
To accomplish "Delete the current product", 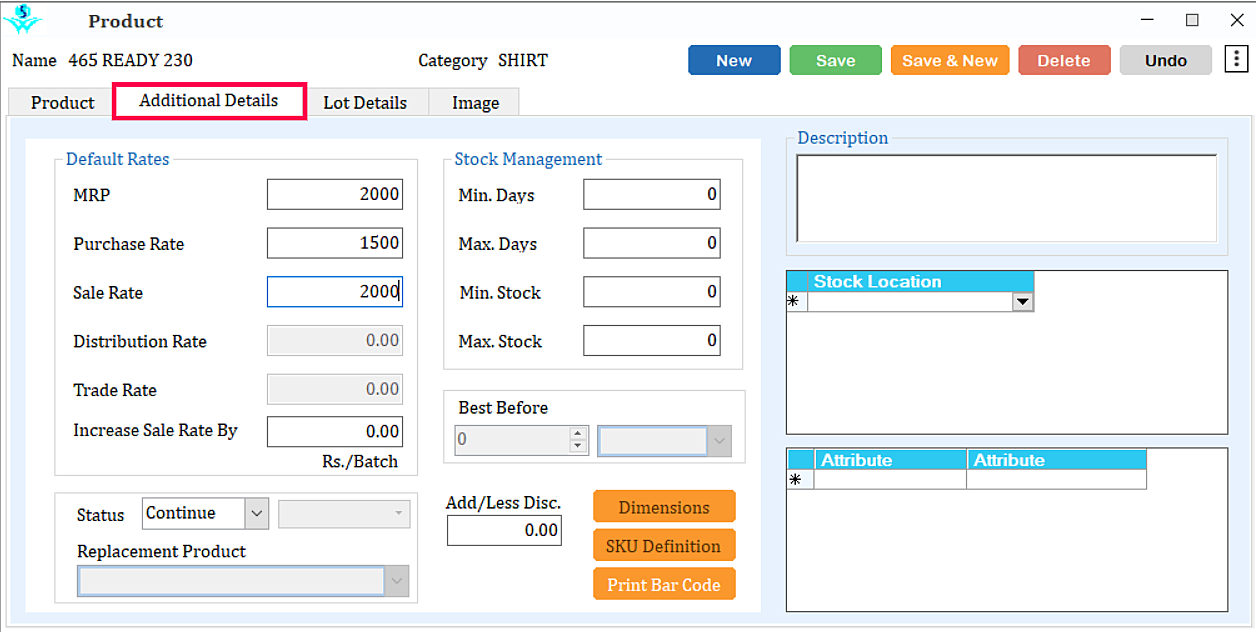I will tap(1064, 61).
